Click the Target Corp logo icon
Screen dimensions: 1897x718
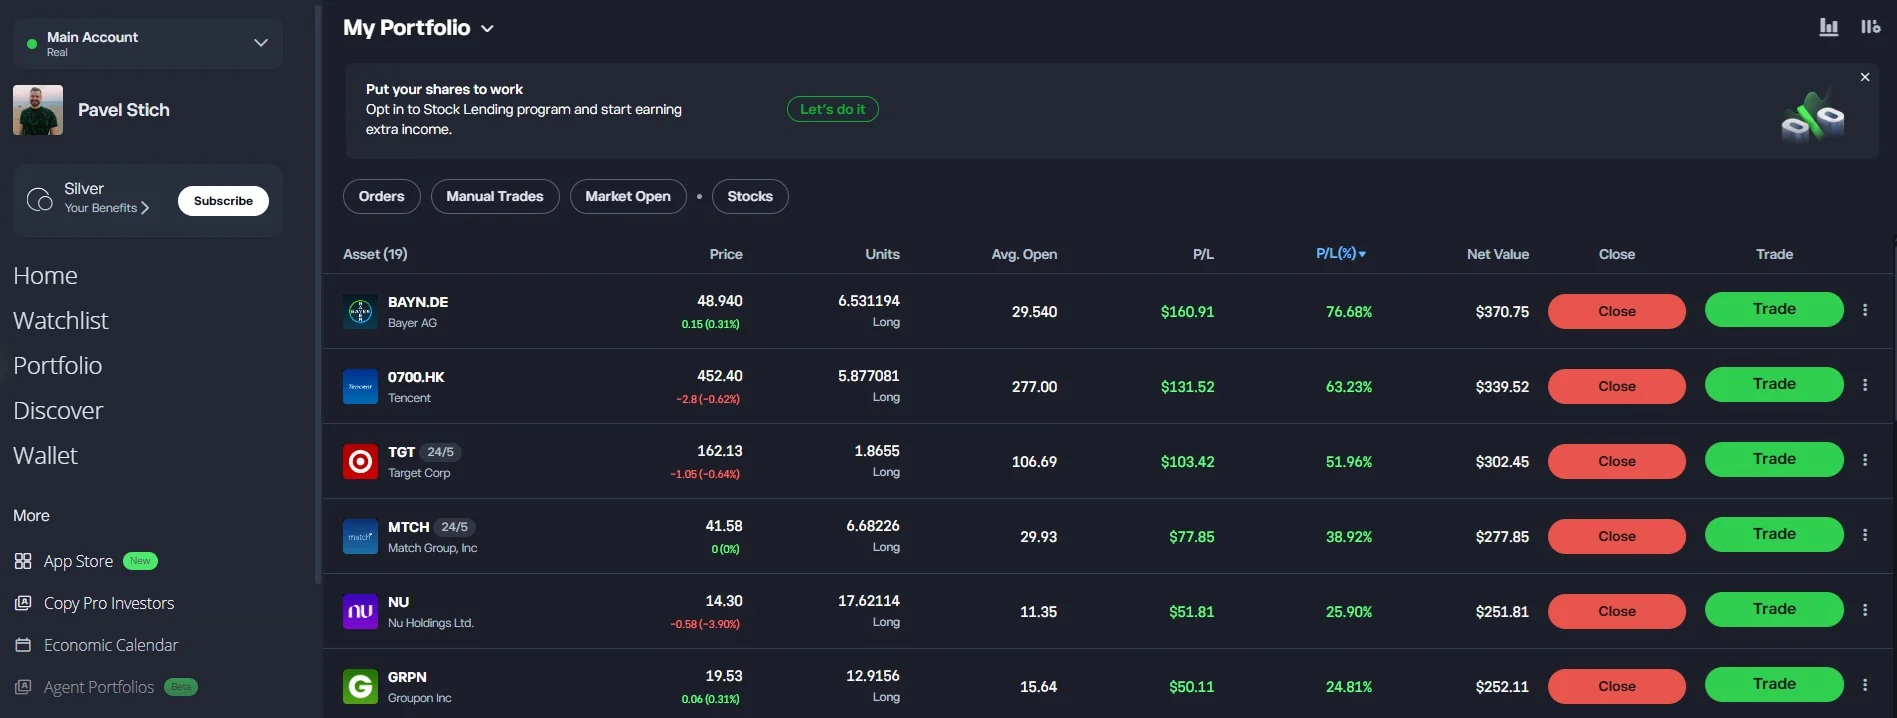coord(360,462)
